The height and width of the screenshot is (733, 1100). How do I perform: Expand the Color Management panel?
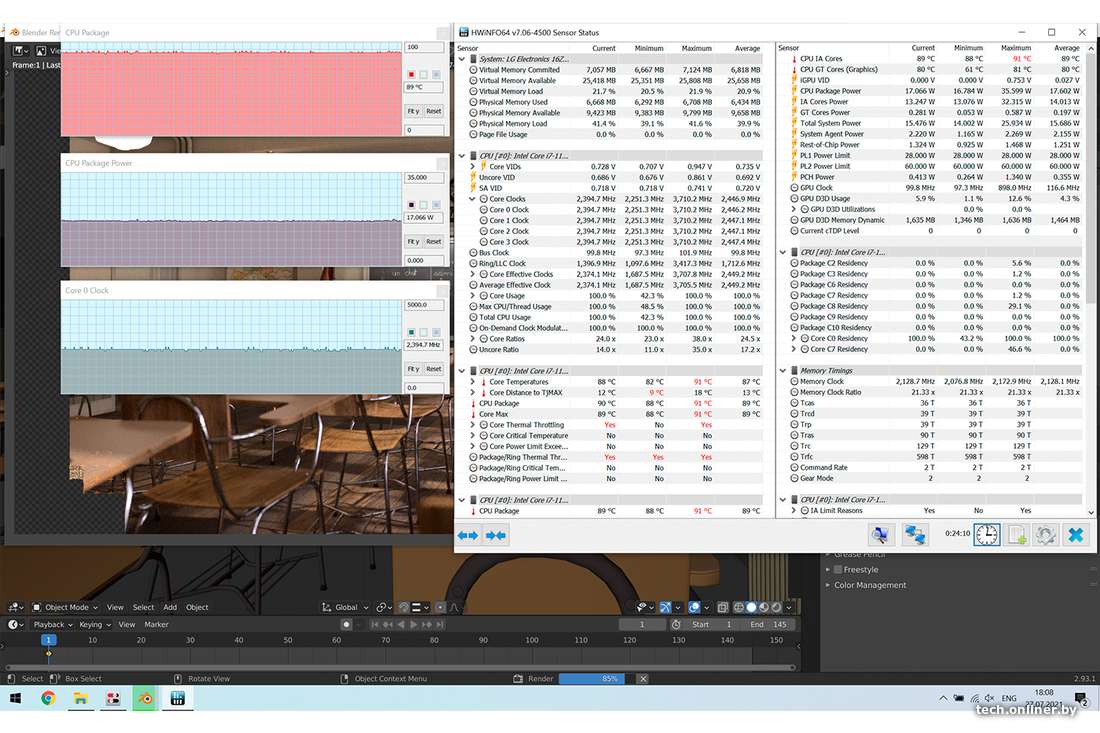(828, 585)
